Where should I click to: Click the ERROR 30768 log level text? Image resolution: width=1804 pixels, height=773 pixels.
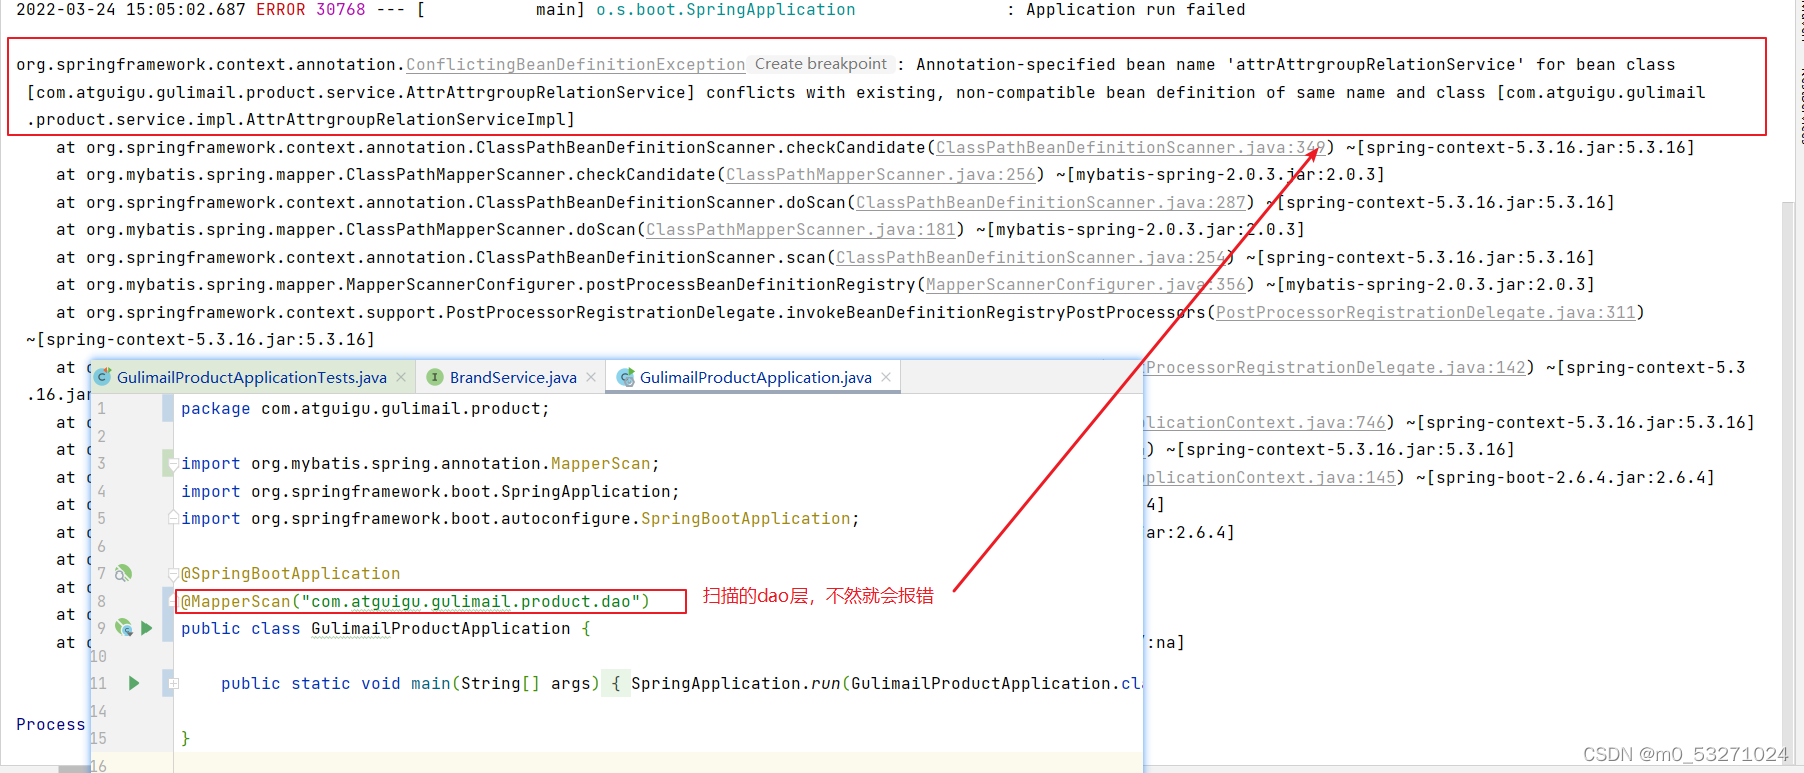click(x=310, y=10)
